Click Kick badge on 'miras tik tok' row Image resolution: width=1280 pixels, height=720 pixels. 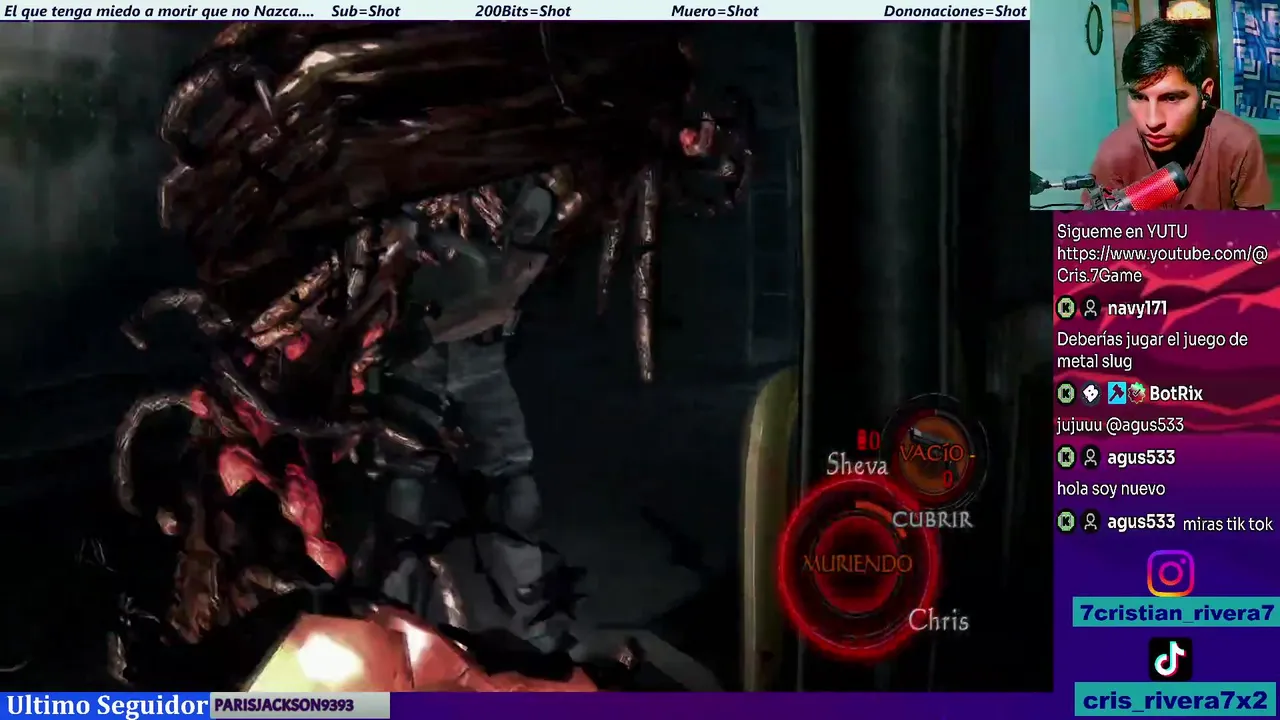pos(1066,522)
